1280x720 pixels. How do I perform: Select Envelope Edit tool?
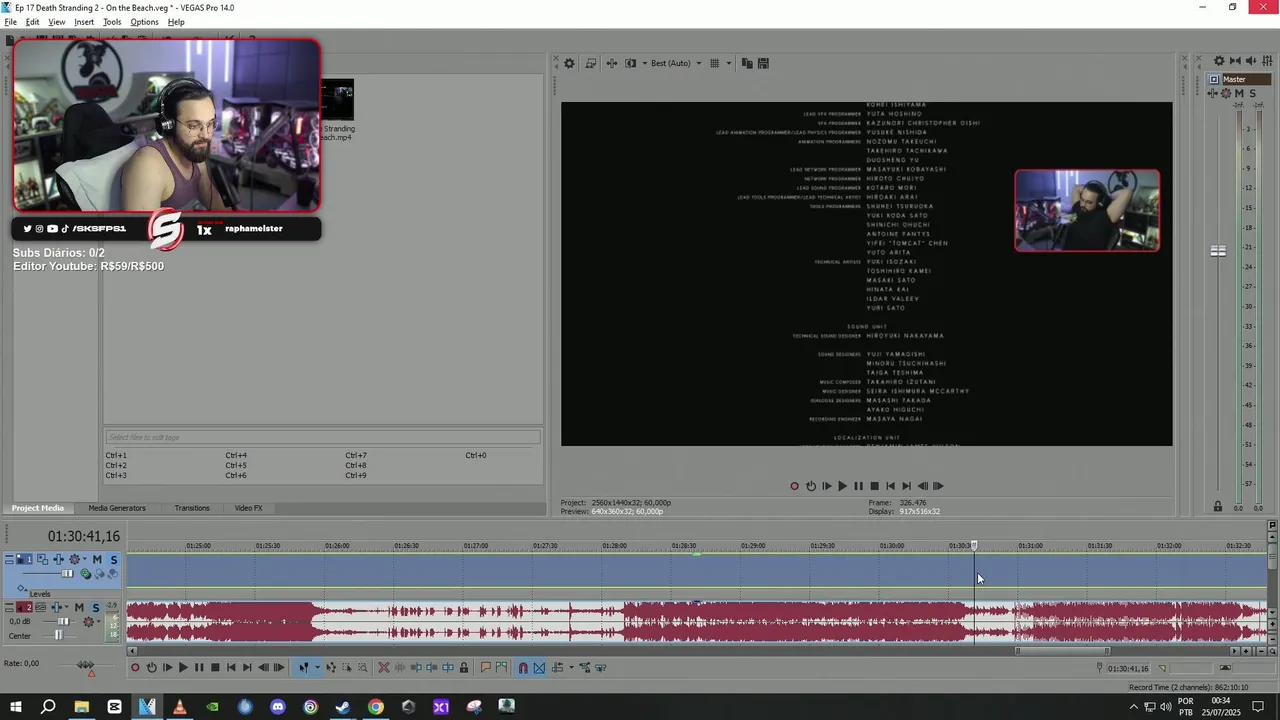click(331, 667)
